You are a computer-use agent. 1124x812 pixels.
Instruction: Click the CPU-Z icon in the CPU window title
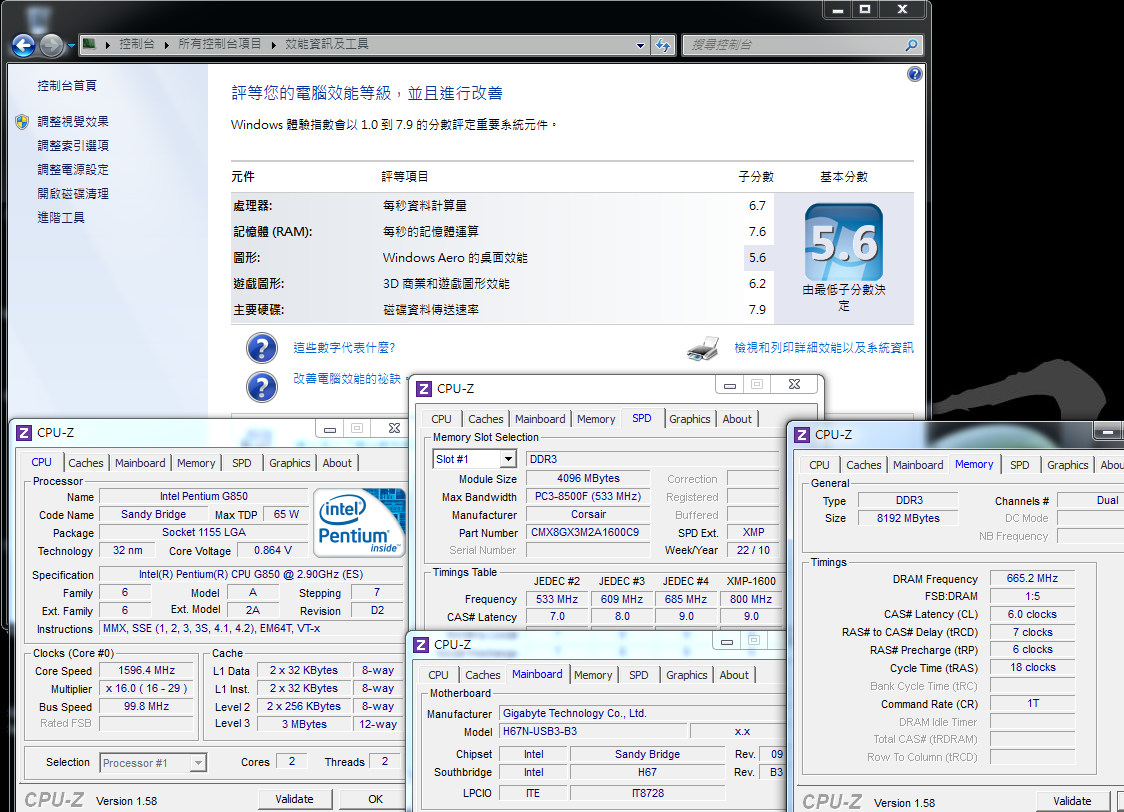click(x=24, y=432)
